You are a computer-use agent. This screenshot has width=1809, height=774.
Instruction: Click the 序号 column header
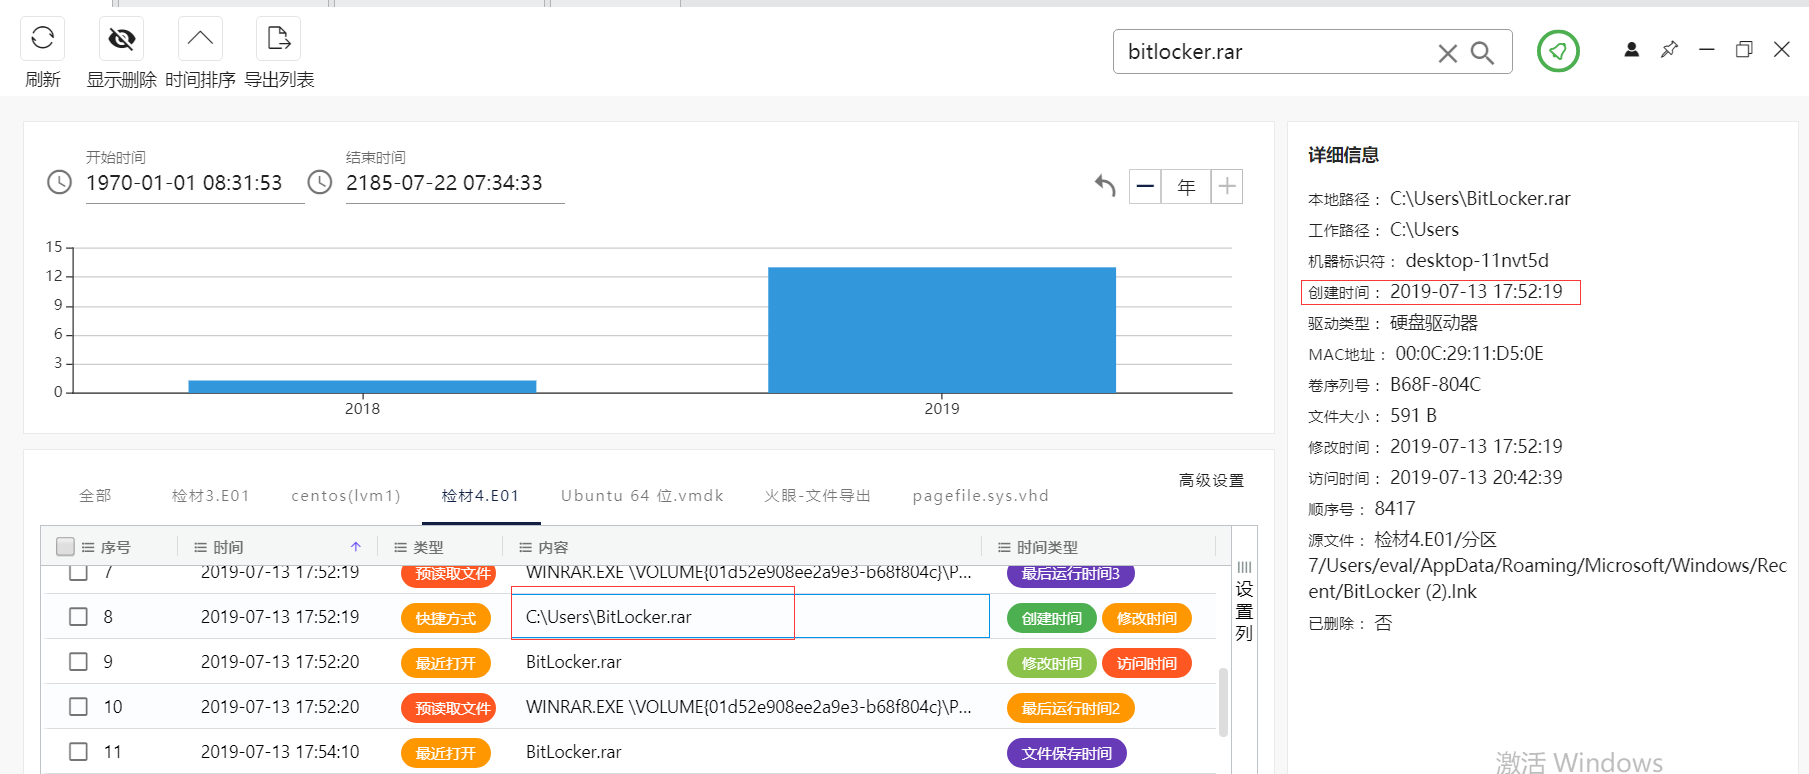pos(115,547)
